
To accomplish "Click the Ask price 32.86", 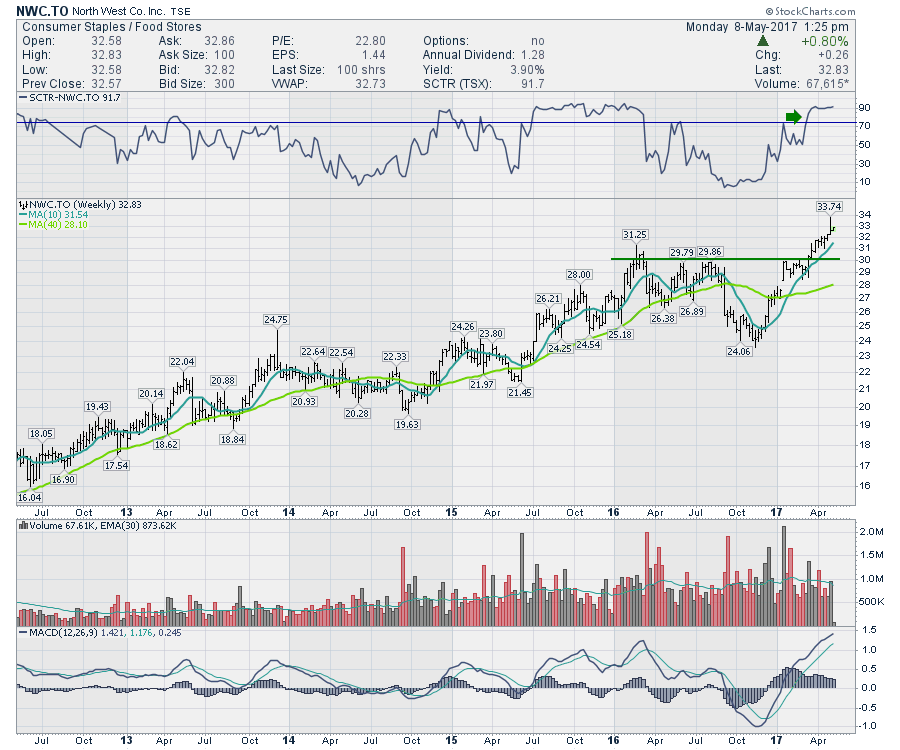I will [x=219, y=41].
